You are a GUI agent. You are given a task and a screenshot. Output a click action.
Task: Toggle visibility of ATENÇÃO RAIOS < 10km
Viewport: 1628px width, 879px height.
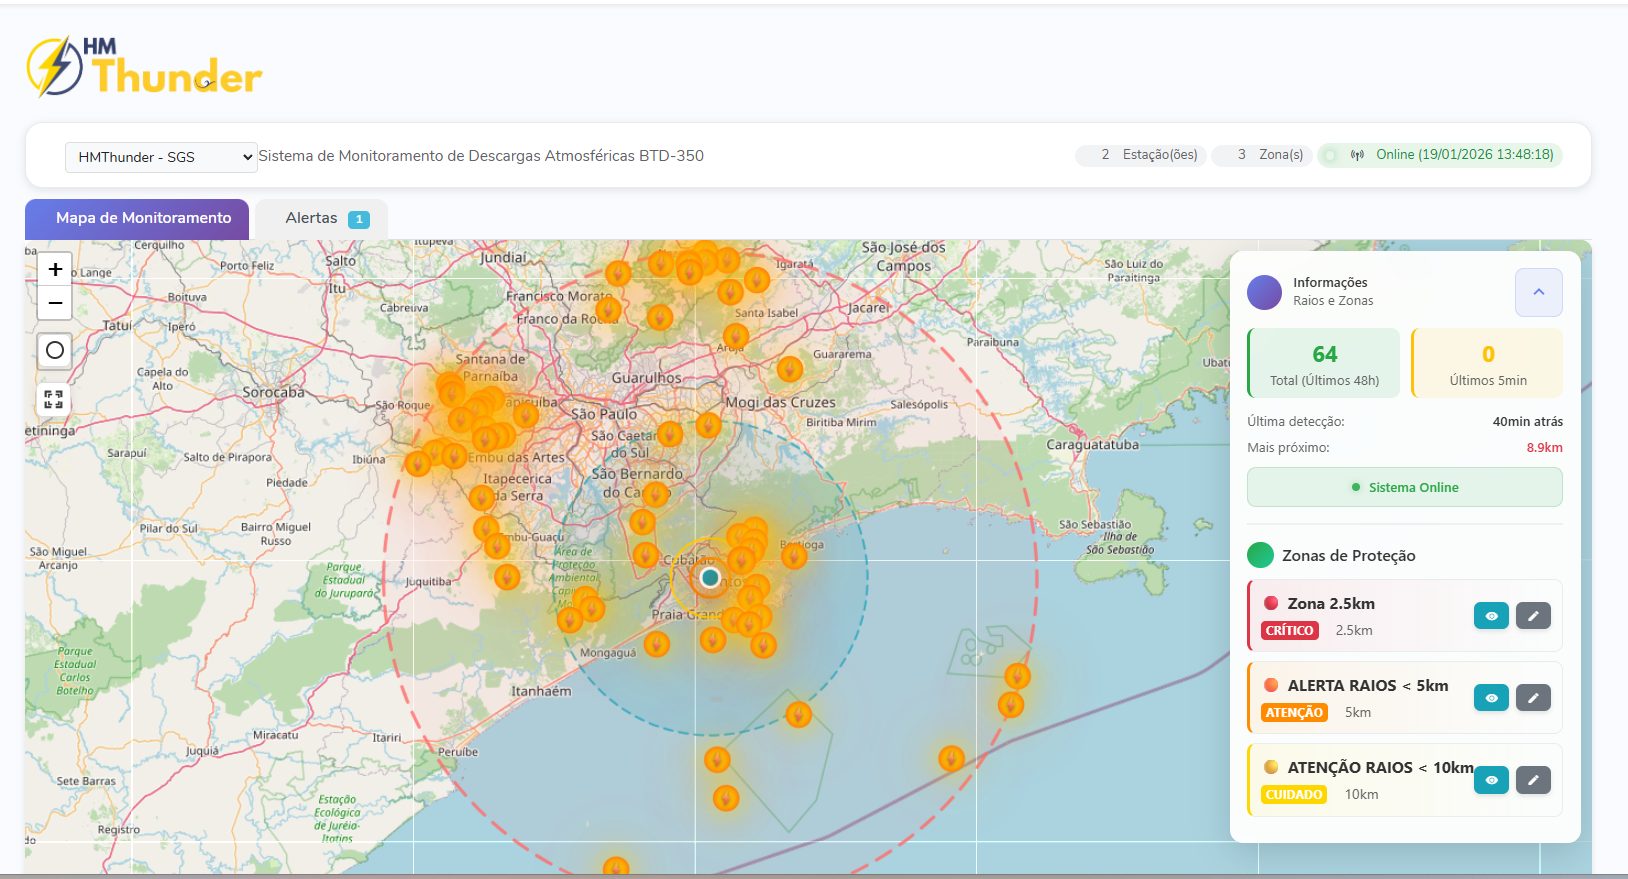pos(1491,780)
